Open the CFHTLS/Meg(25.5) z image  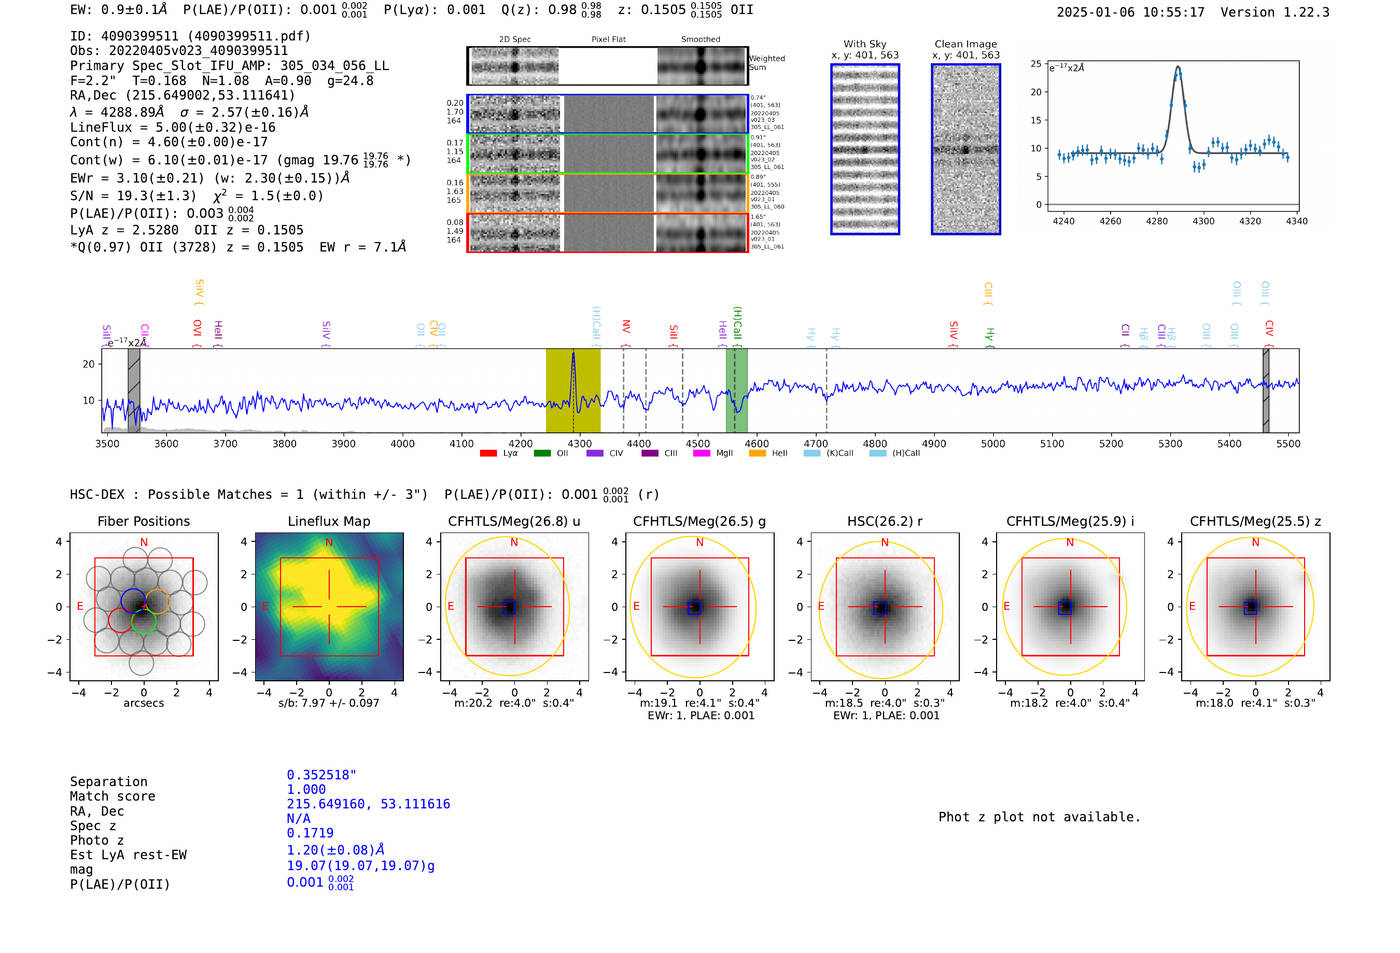(x=1255, y=606)
